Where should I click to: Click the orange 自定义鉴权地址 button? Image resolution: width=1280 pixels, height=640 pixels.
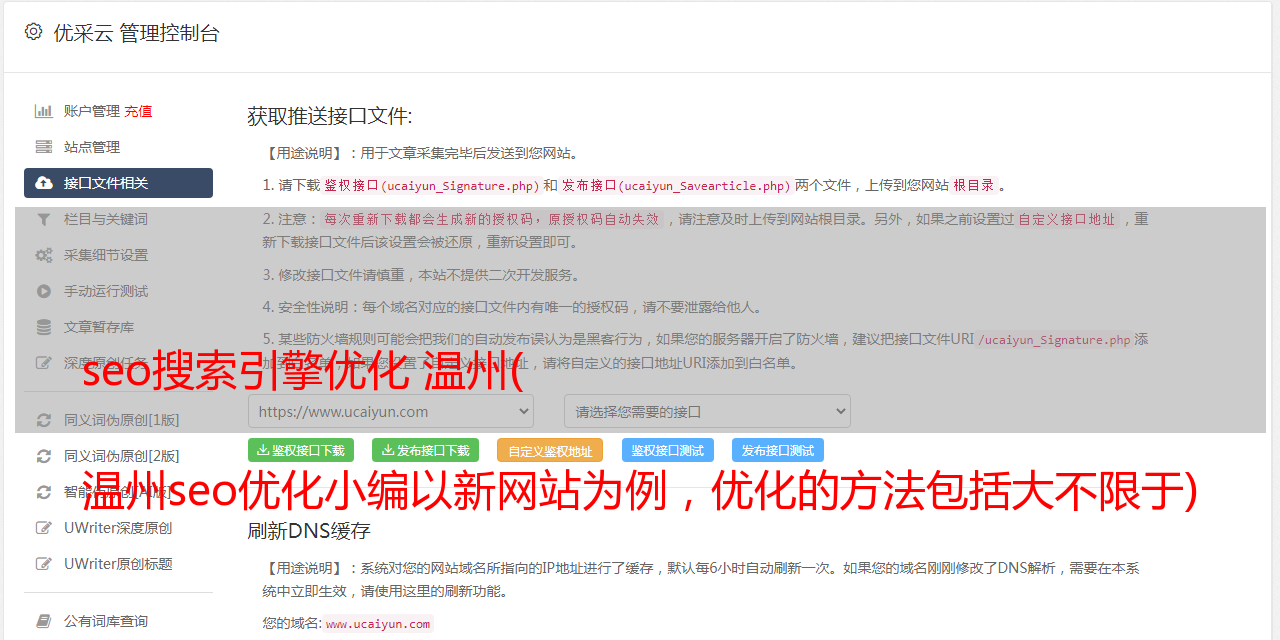[550, 450]
